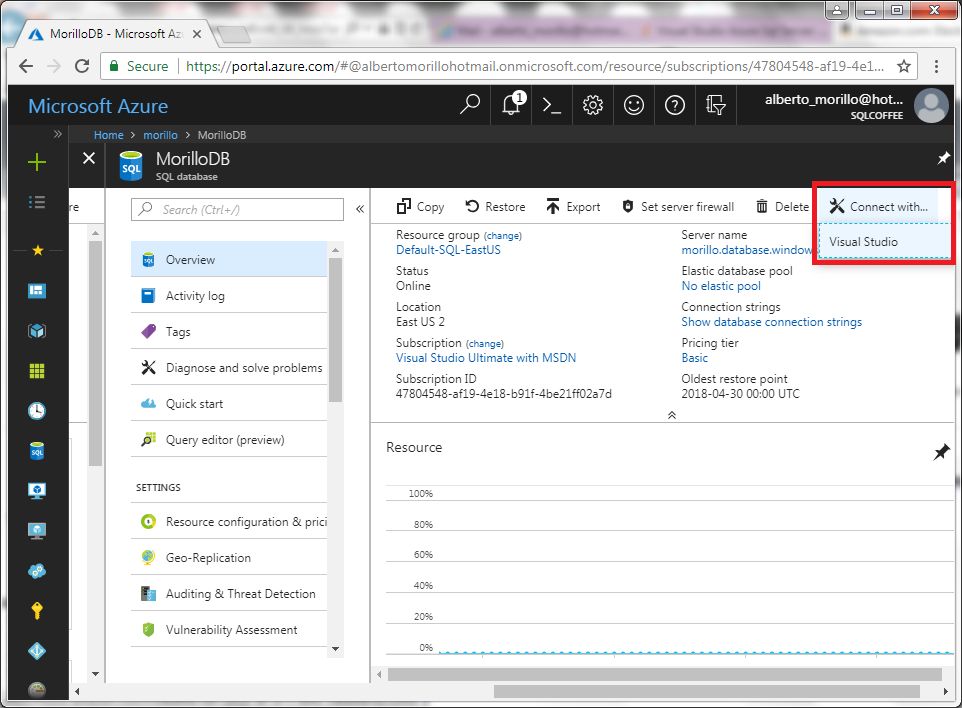The height and width of the screenshot is (708, 962).
Task: Open the help question mark
Action: [675, 106]
